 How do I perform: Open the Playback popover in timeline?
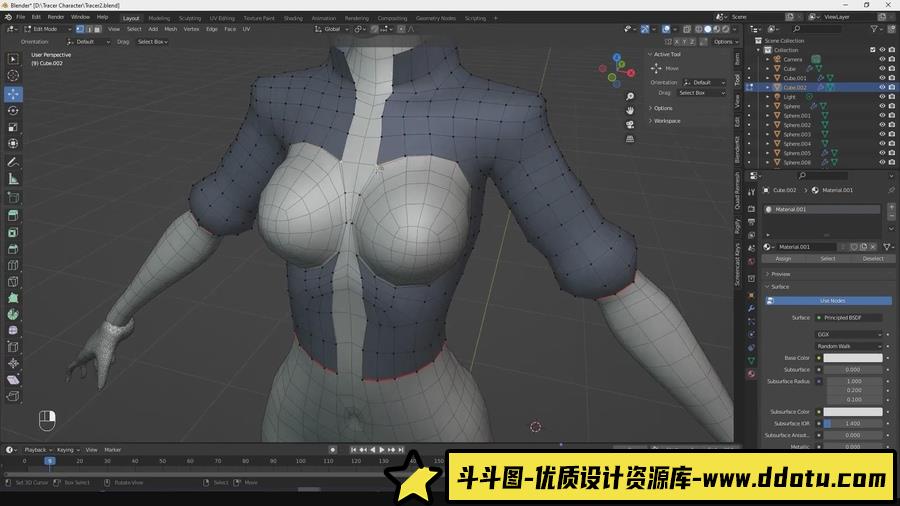click(38, 450)
